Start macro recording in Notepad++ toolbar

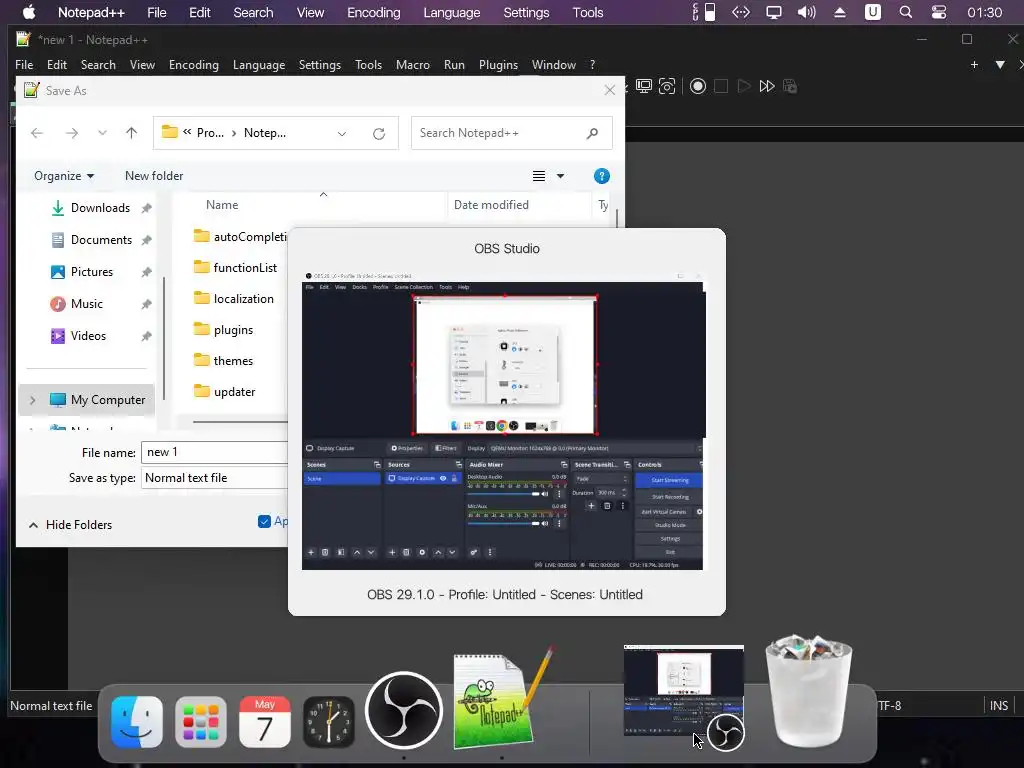coord(697,86)
